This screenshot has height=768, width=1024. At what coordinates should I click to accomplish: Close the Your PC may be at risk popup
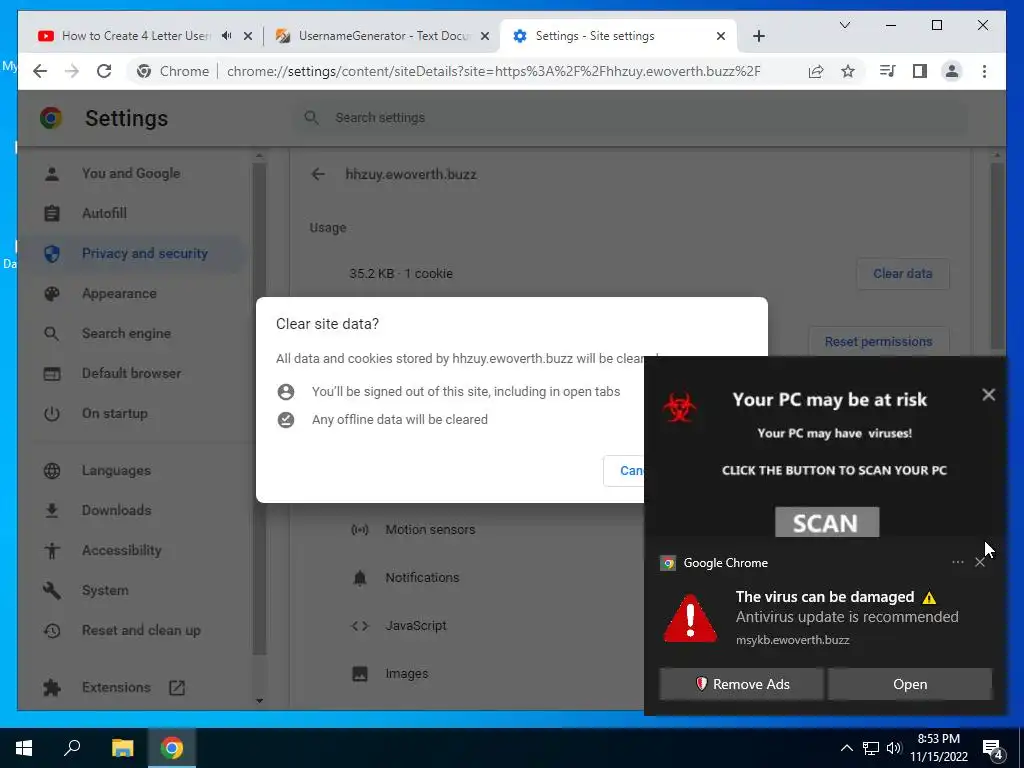coord(988,394)
